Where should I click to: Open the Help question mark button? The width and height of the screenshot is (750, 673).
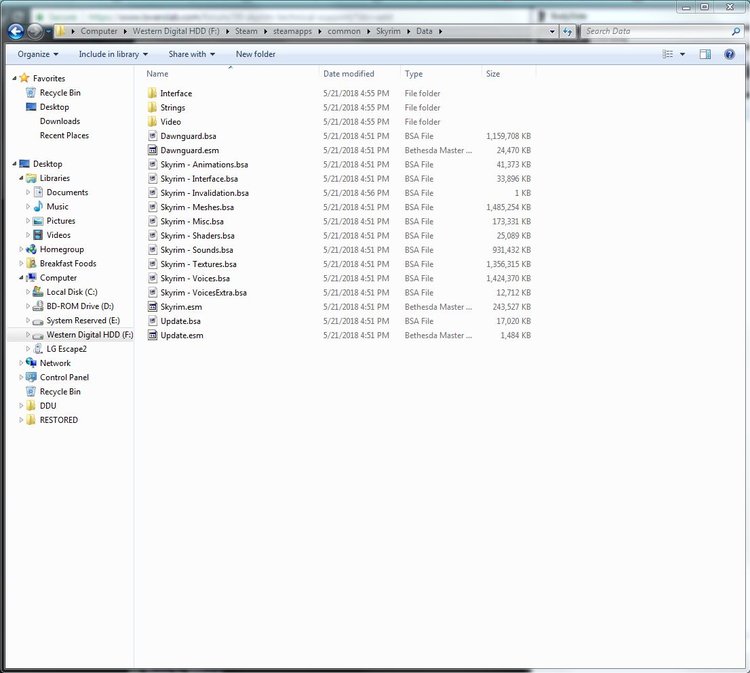(x=729, y=54)
